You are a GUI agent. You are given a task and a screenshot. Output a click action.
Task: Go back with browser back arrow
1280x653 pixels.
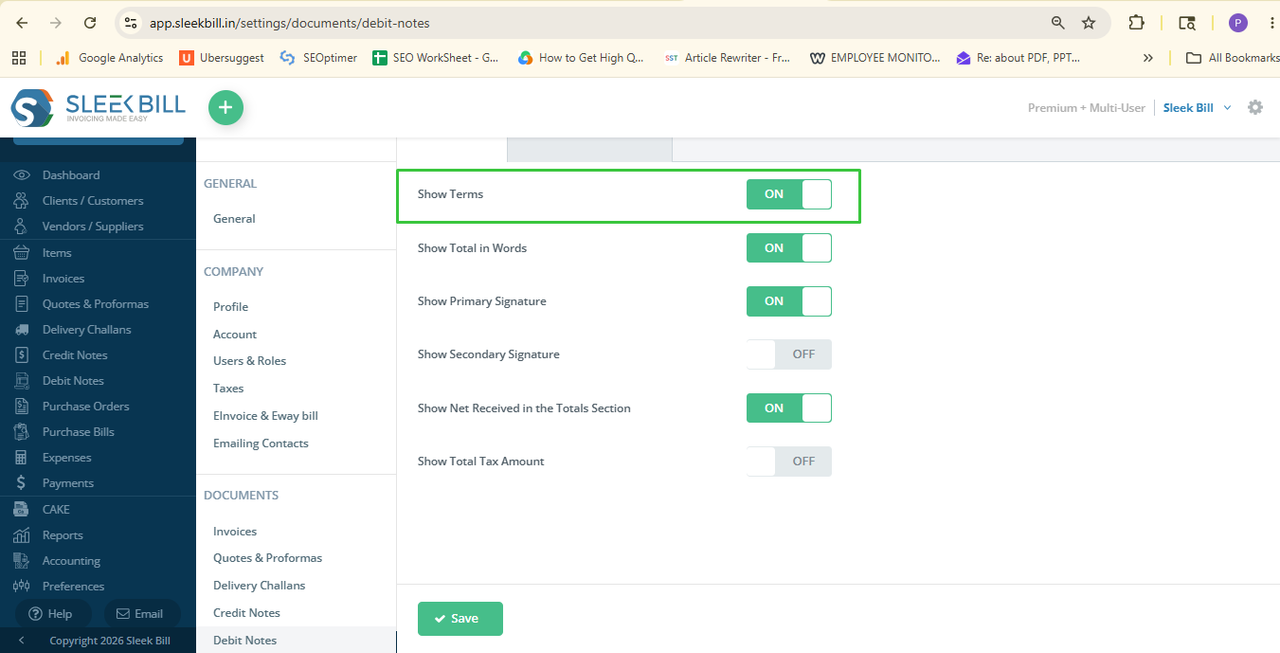coord(22,22)
